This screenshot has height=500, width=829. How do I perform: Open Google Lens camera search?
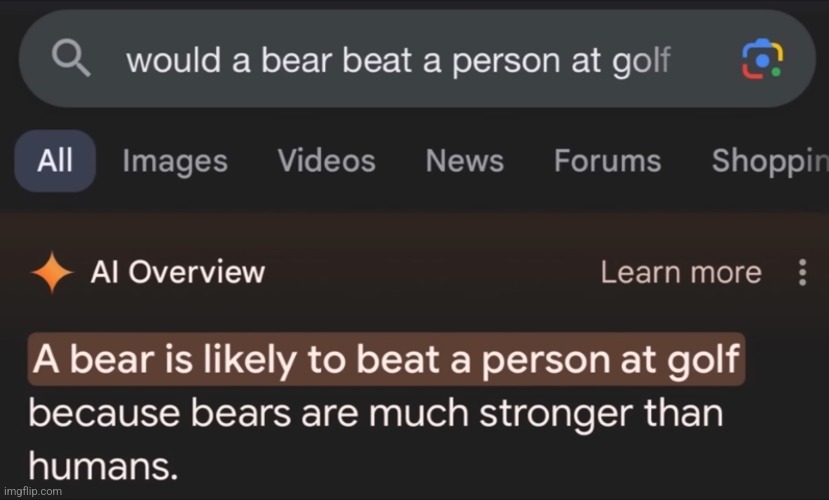point(761,61)
